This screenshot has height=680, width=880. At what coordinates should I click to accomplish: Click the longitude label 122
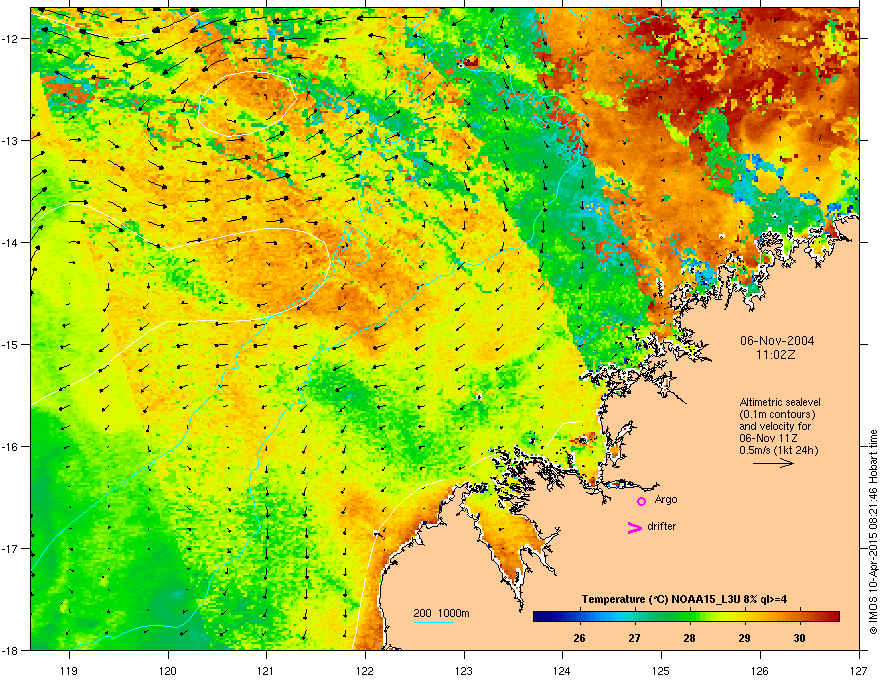pyautogui.click(x=365, y=670)
